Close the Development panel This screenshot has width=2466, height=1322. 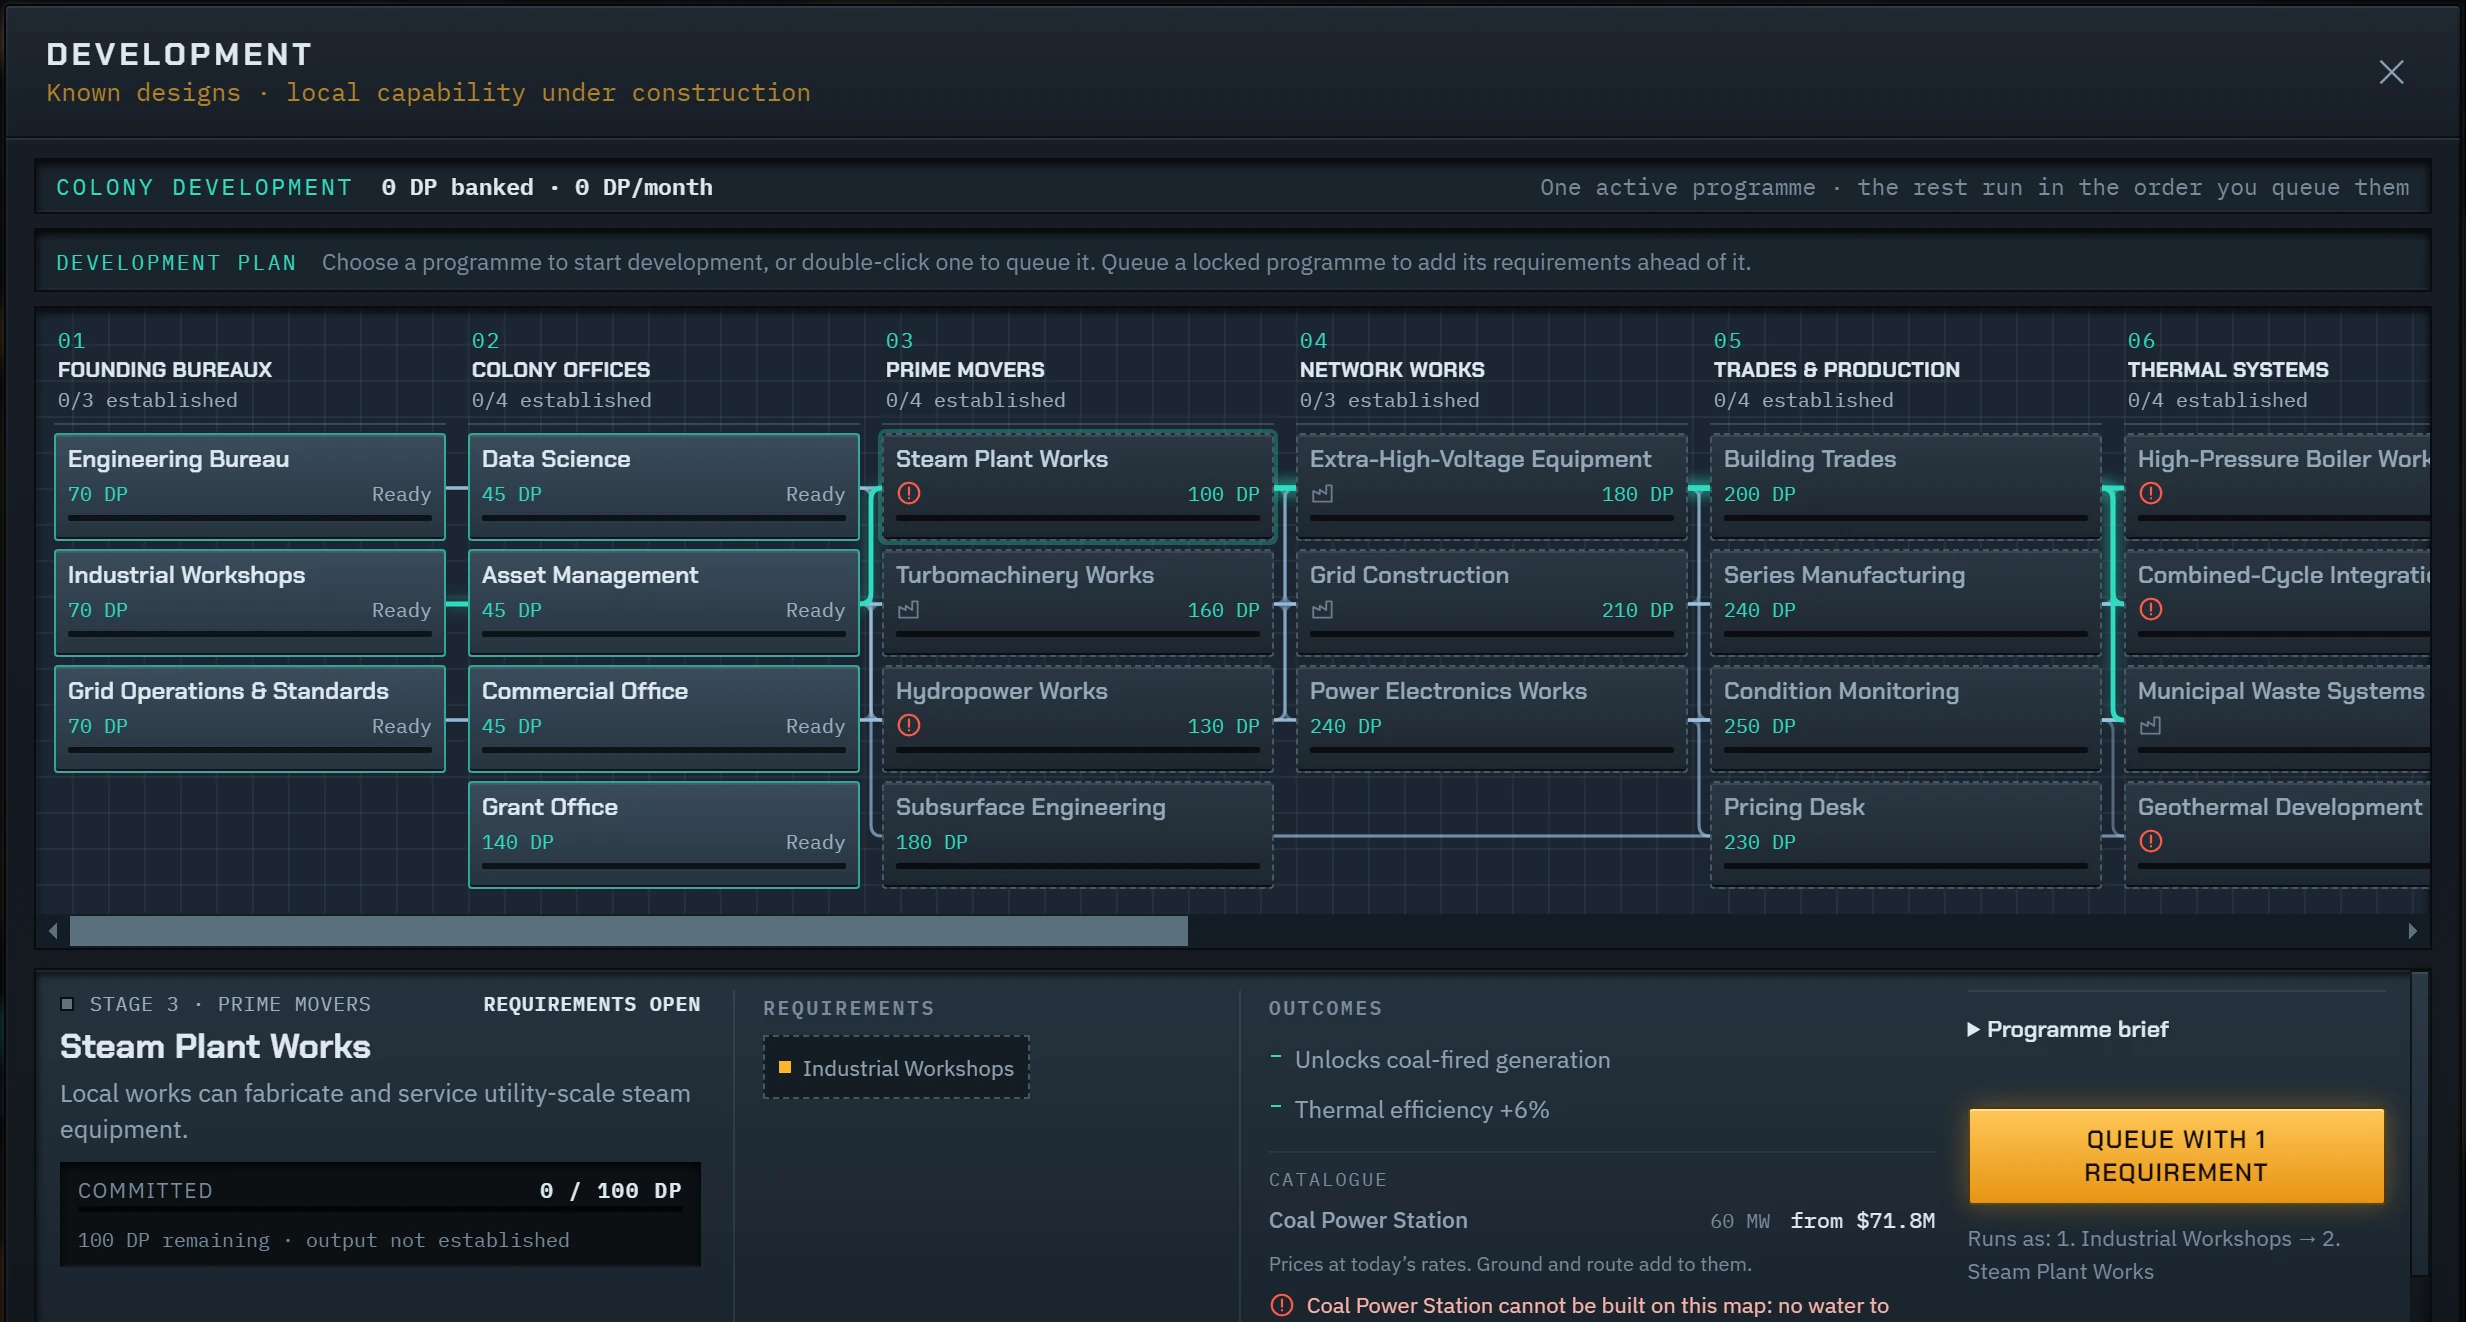tap(2391, 72)
